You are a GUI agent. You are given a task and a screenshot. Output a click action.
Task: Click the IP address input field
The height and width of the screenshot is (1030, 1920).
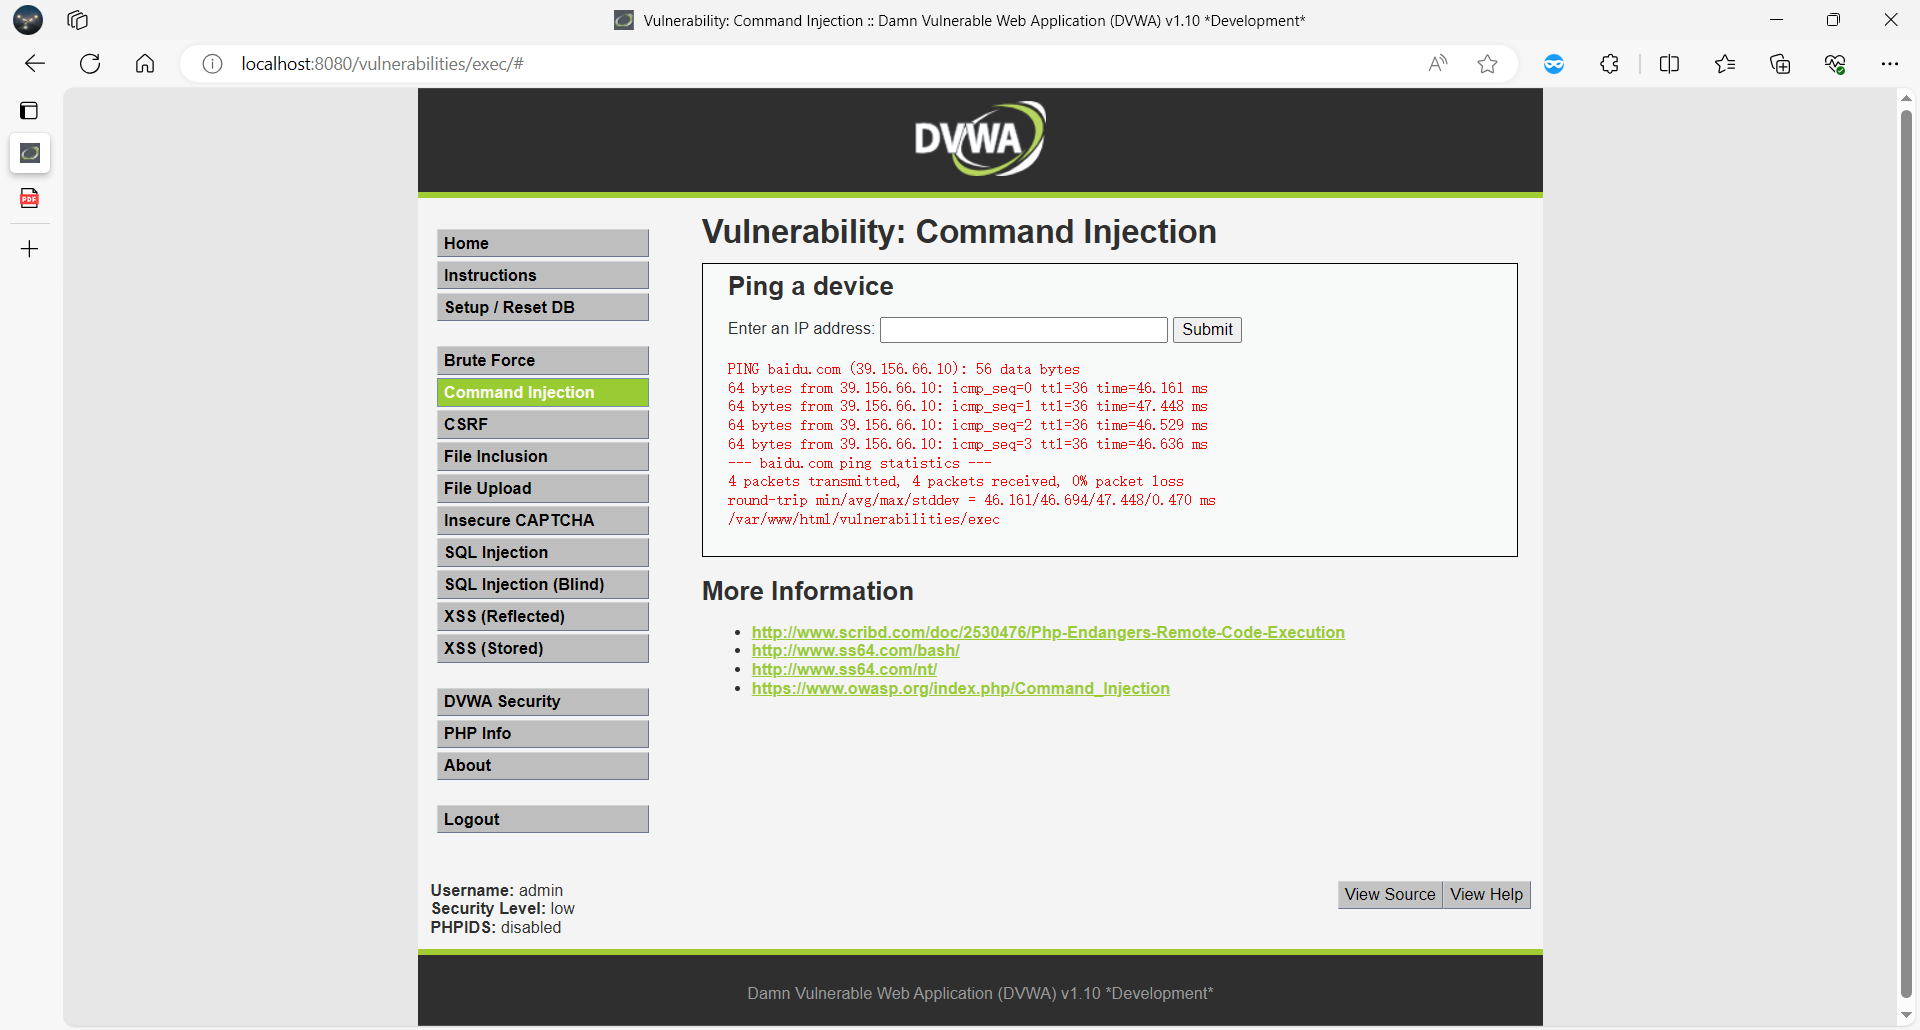(1023, 330)
